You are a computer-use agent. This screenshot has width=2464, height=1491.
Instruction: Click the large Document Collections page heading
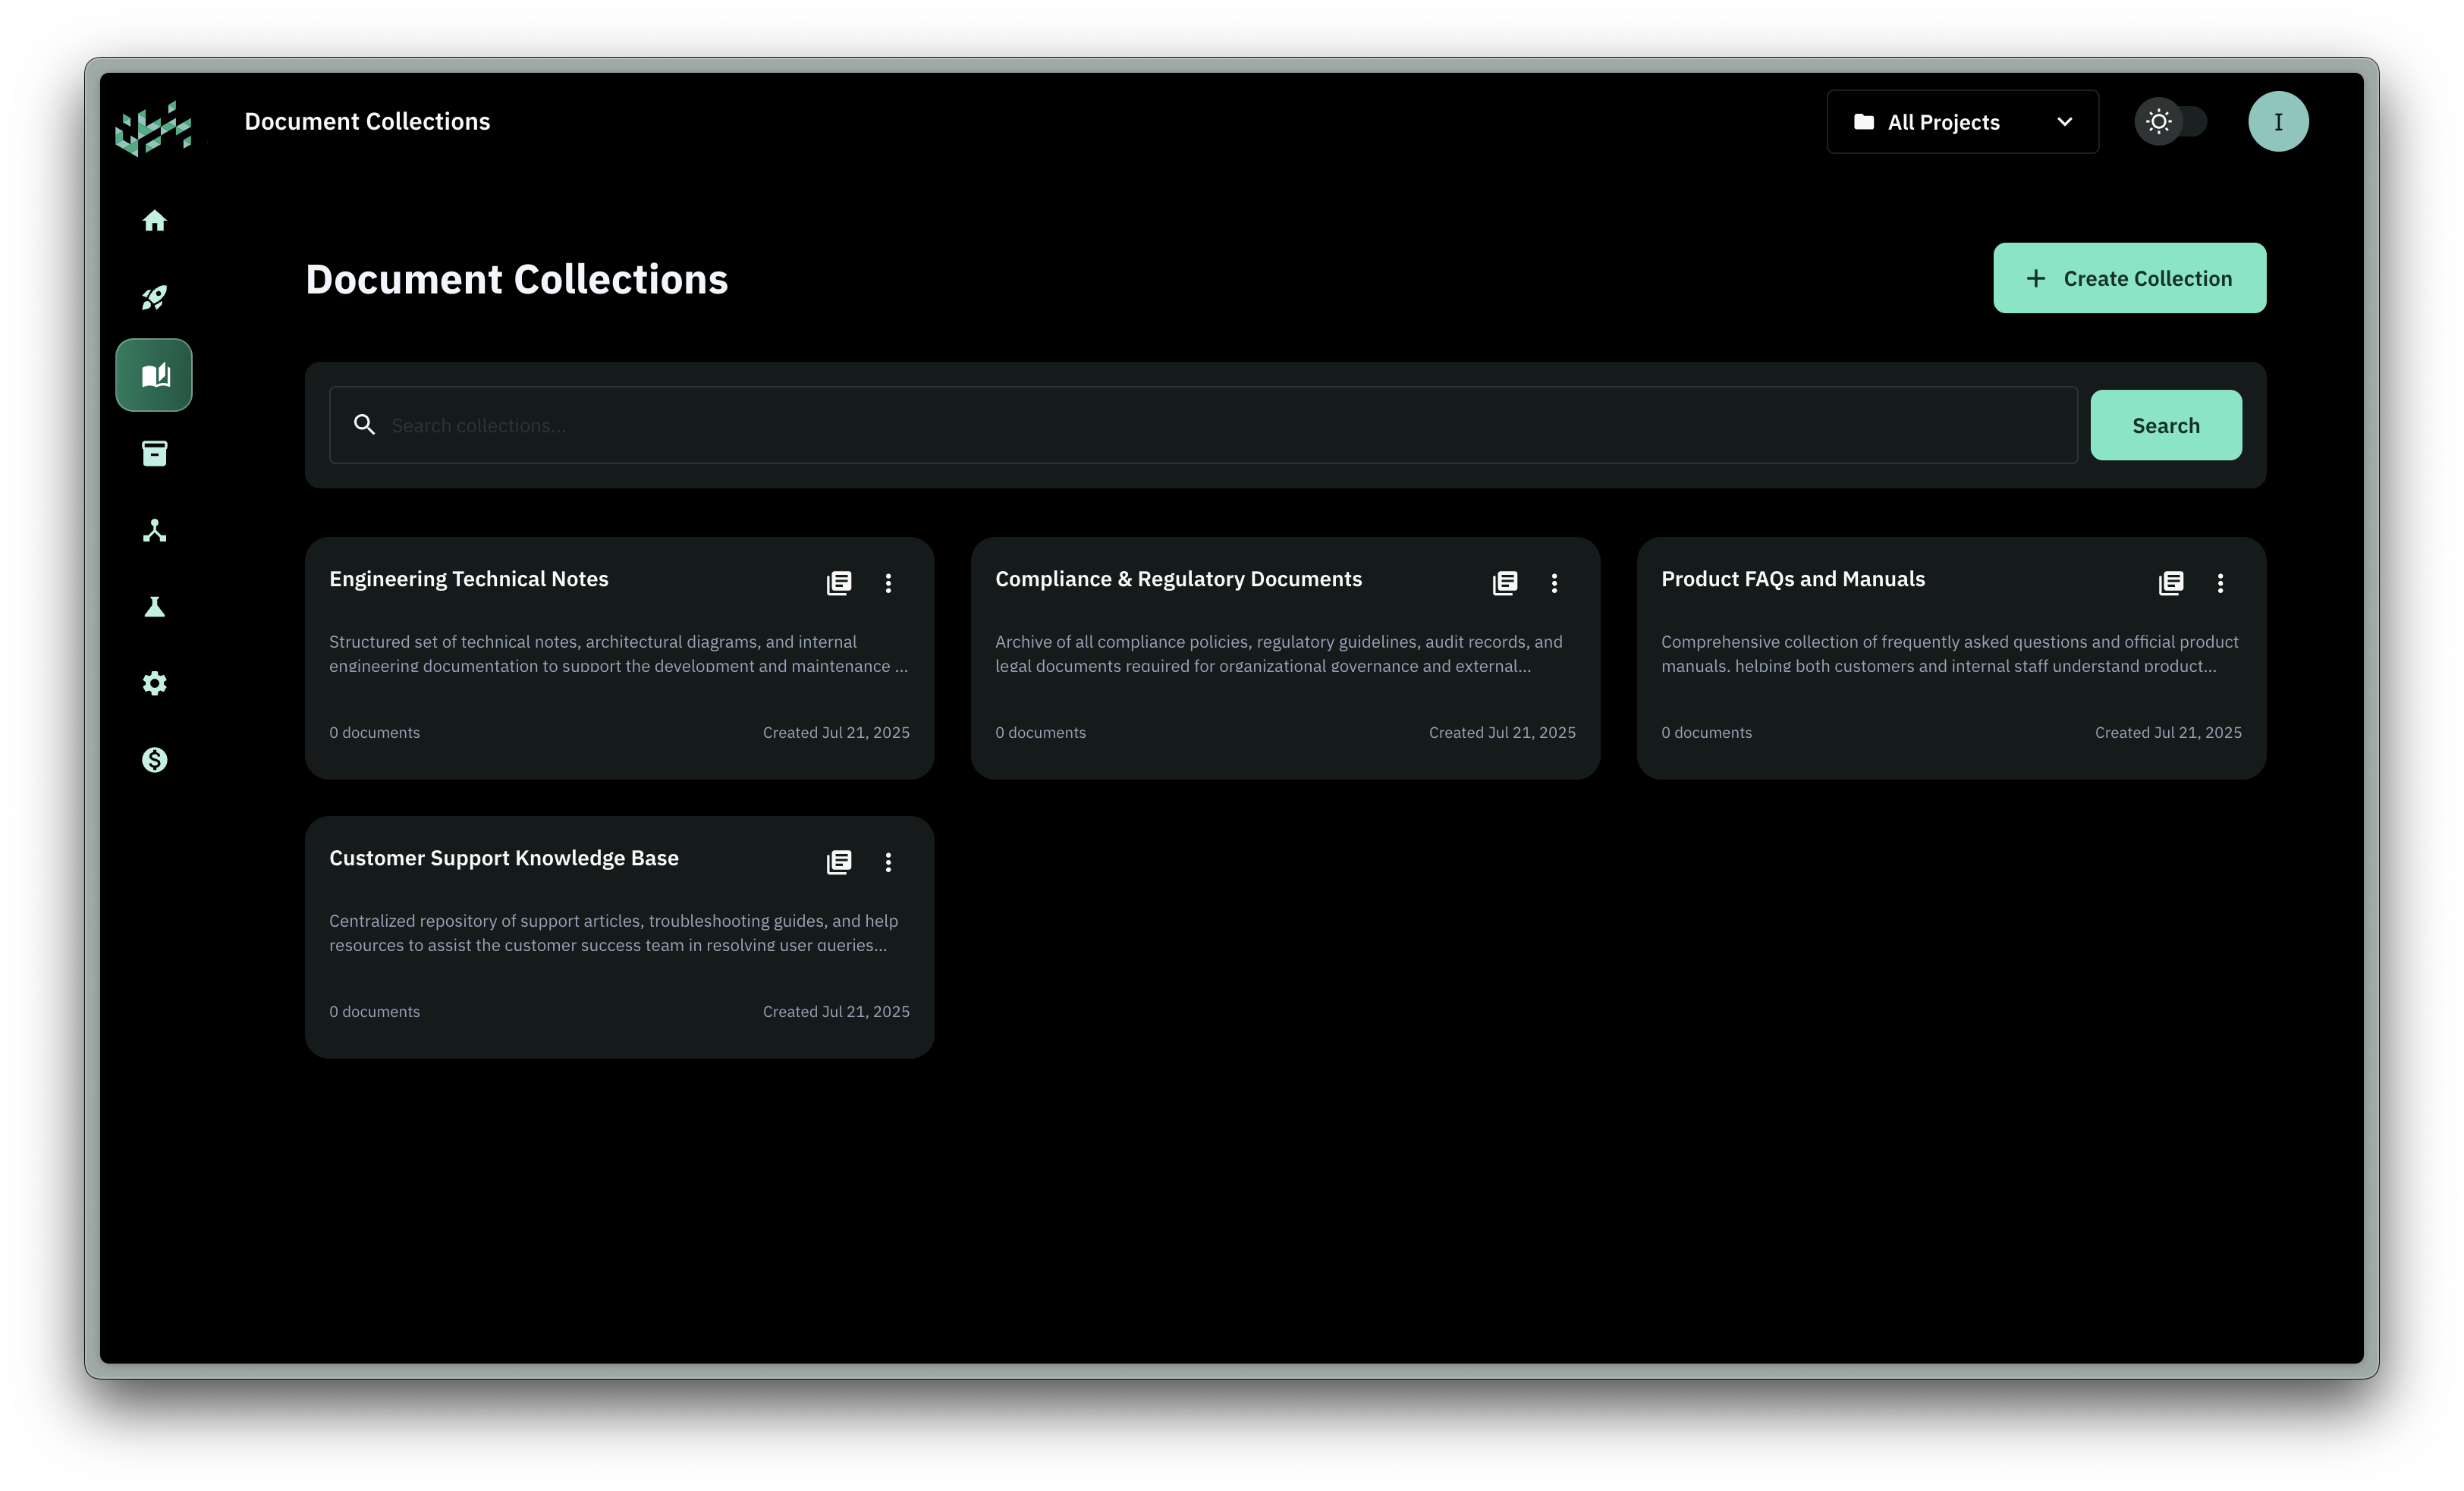point(517,279)
